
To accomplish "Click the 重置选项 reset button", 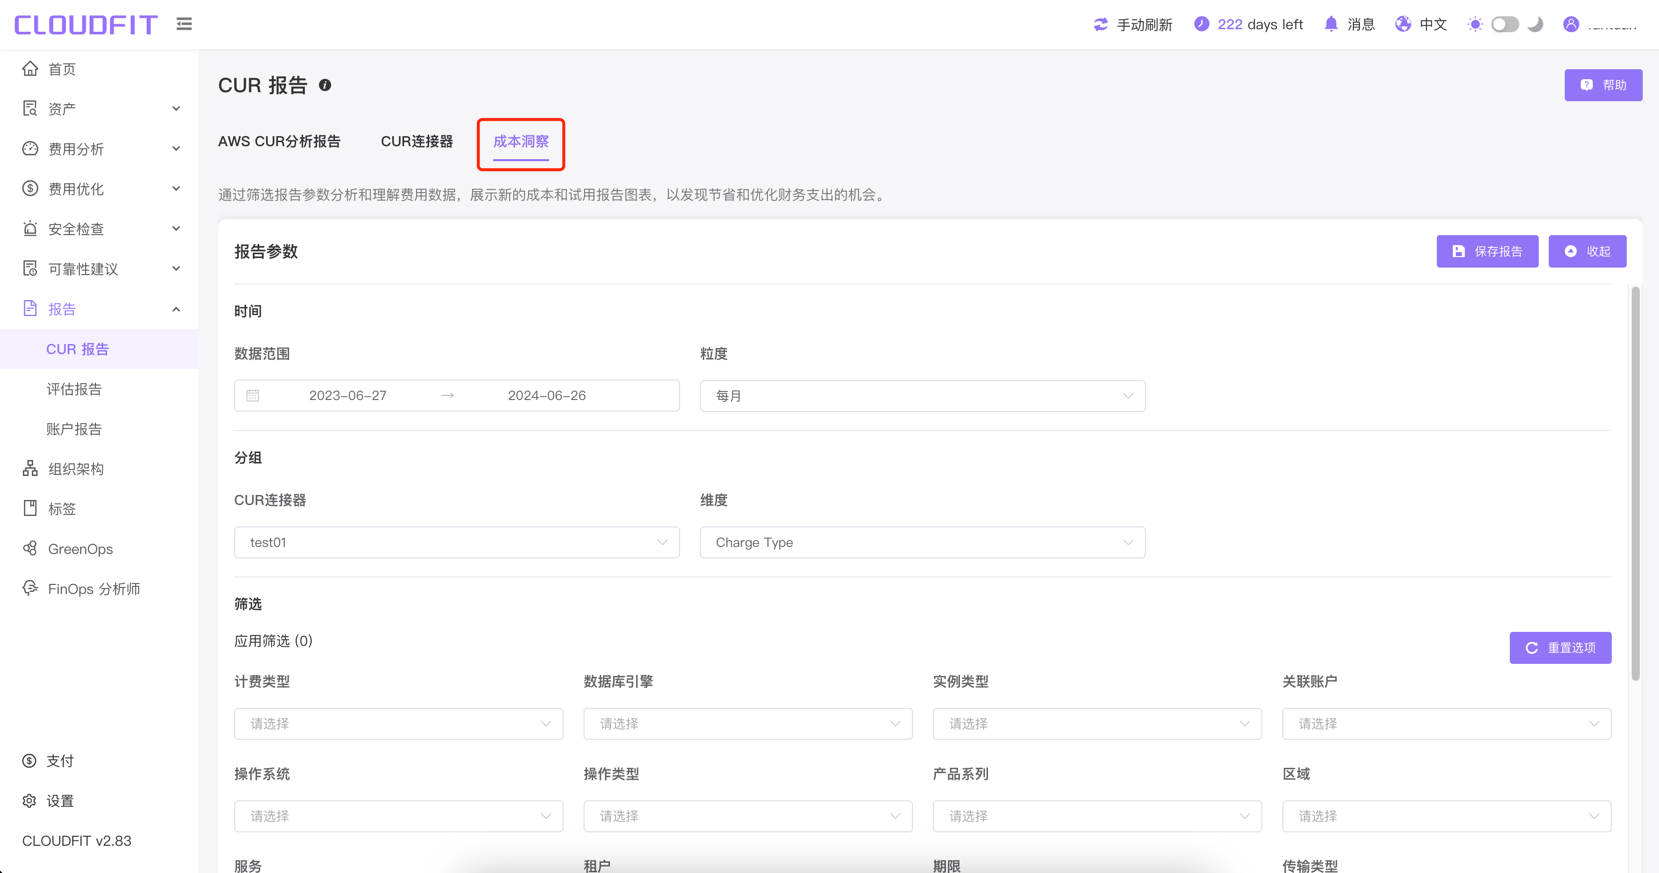I will [x=1560, y=648].
